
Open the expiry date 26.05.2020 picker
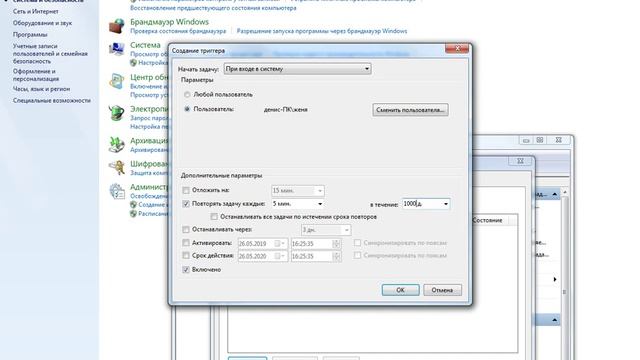pyautogui.click(x=280, y=256)
